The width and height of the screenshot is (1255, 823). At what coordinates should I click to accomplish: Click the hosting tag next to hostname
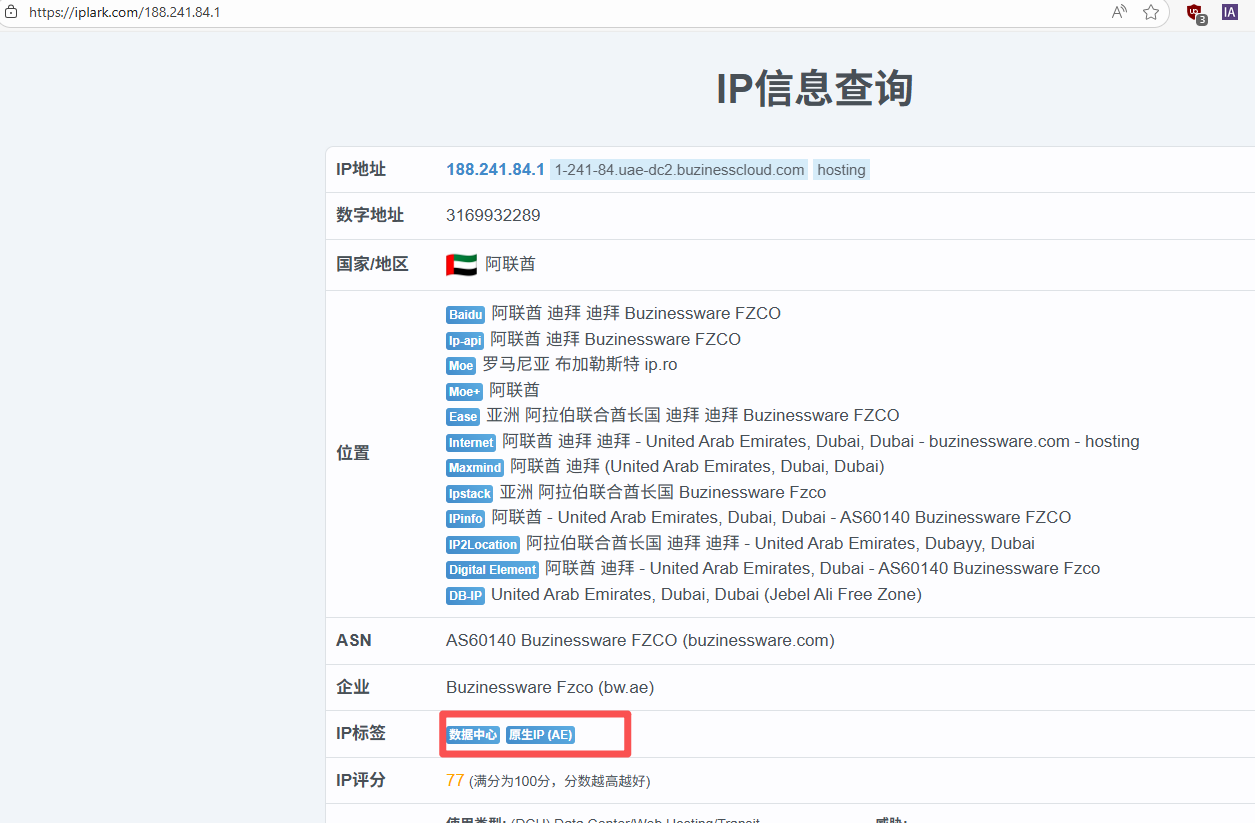[x=841, y=170]
